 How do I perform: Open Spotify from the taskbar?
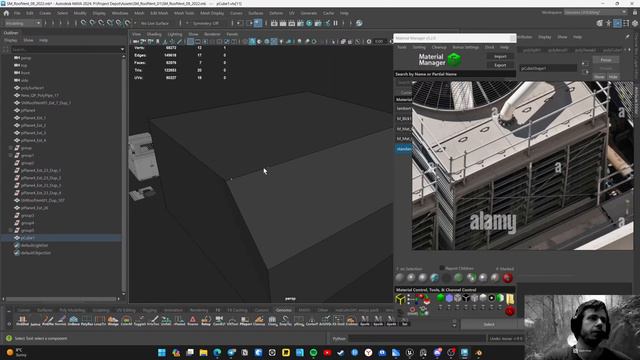pos(313,352)
